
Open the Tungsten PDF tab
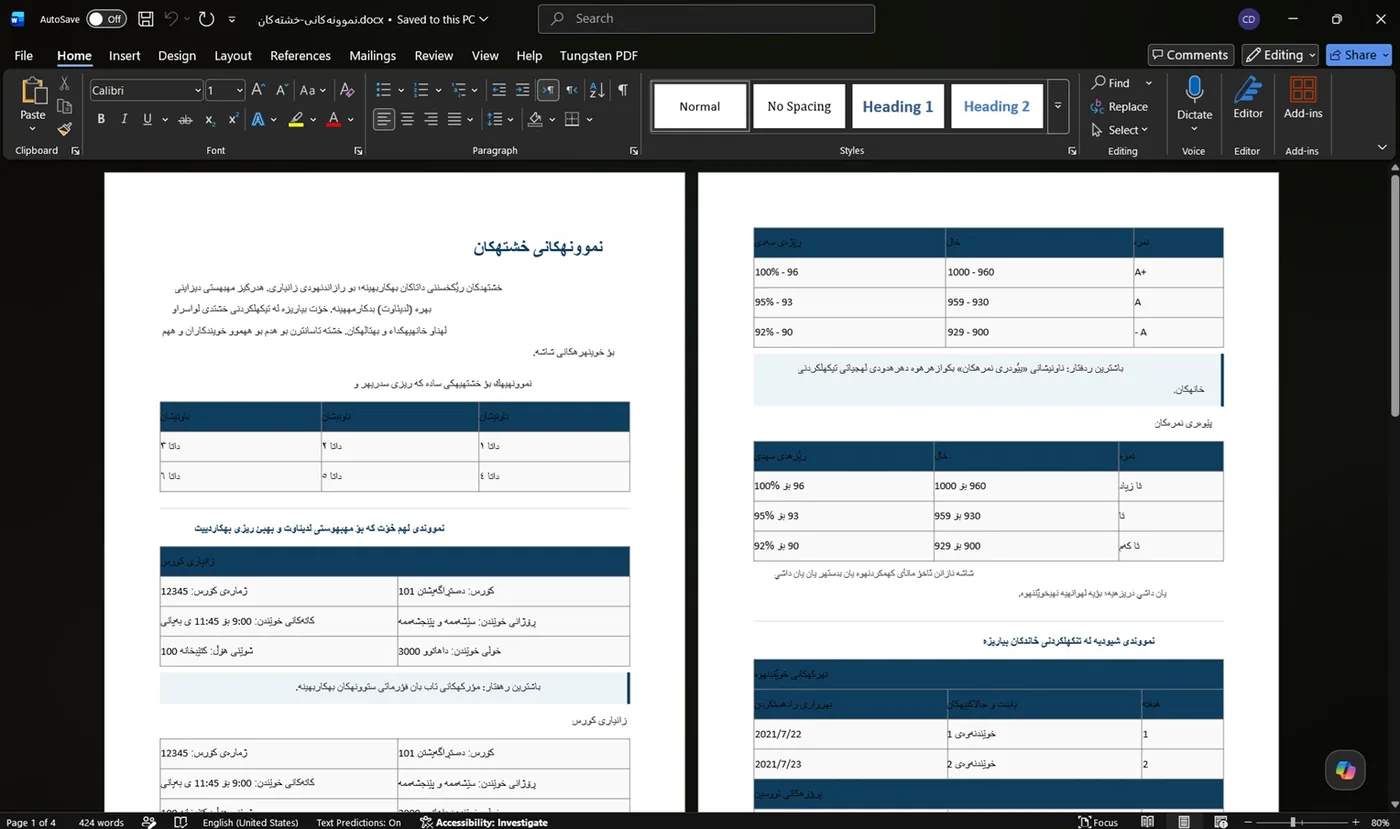[598, 55]
